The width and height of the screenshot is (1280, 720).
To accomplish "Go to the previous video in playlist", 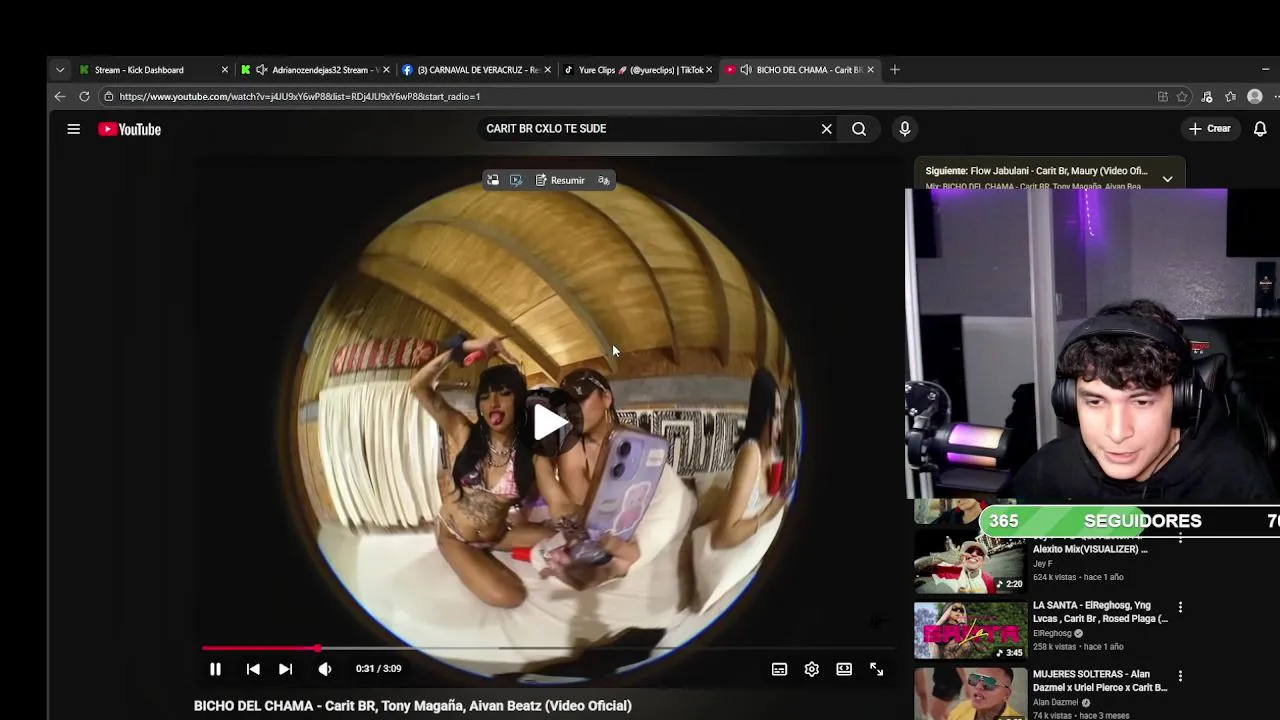I will tap(253, 669).
